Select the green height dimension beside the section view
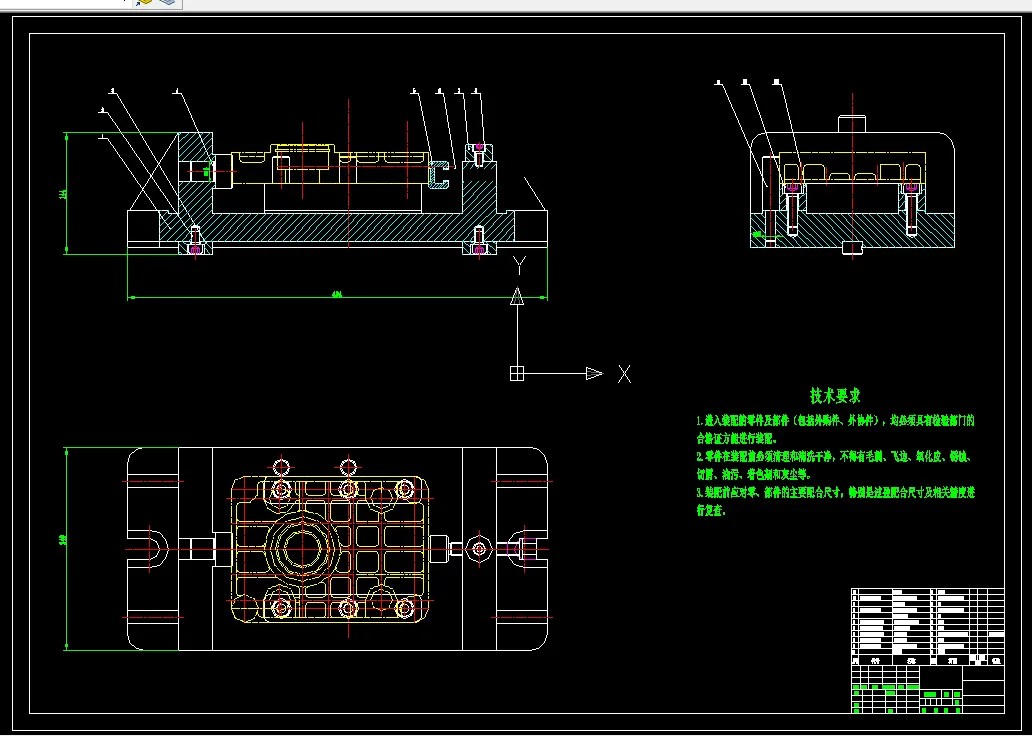1032x736 pixels. (x=66, y=193)
